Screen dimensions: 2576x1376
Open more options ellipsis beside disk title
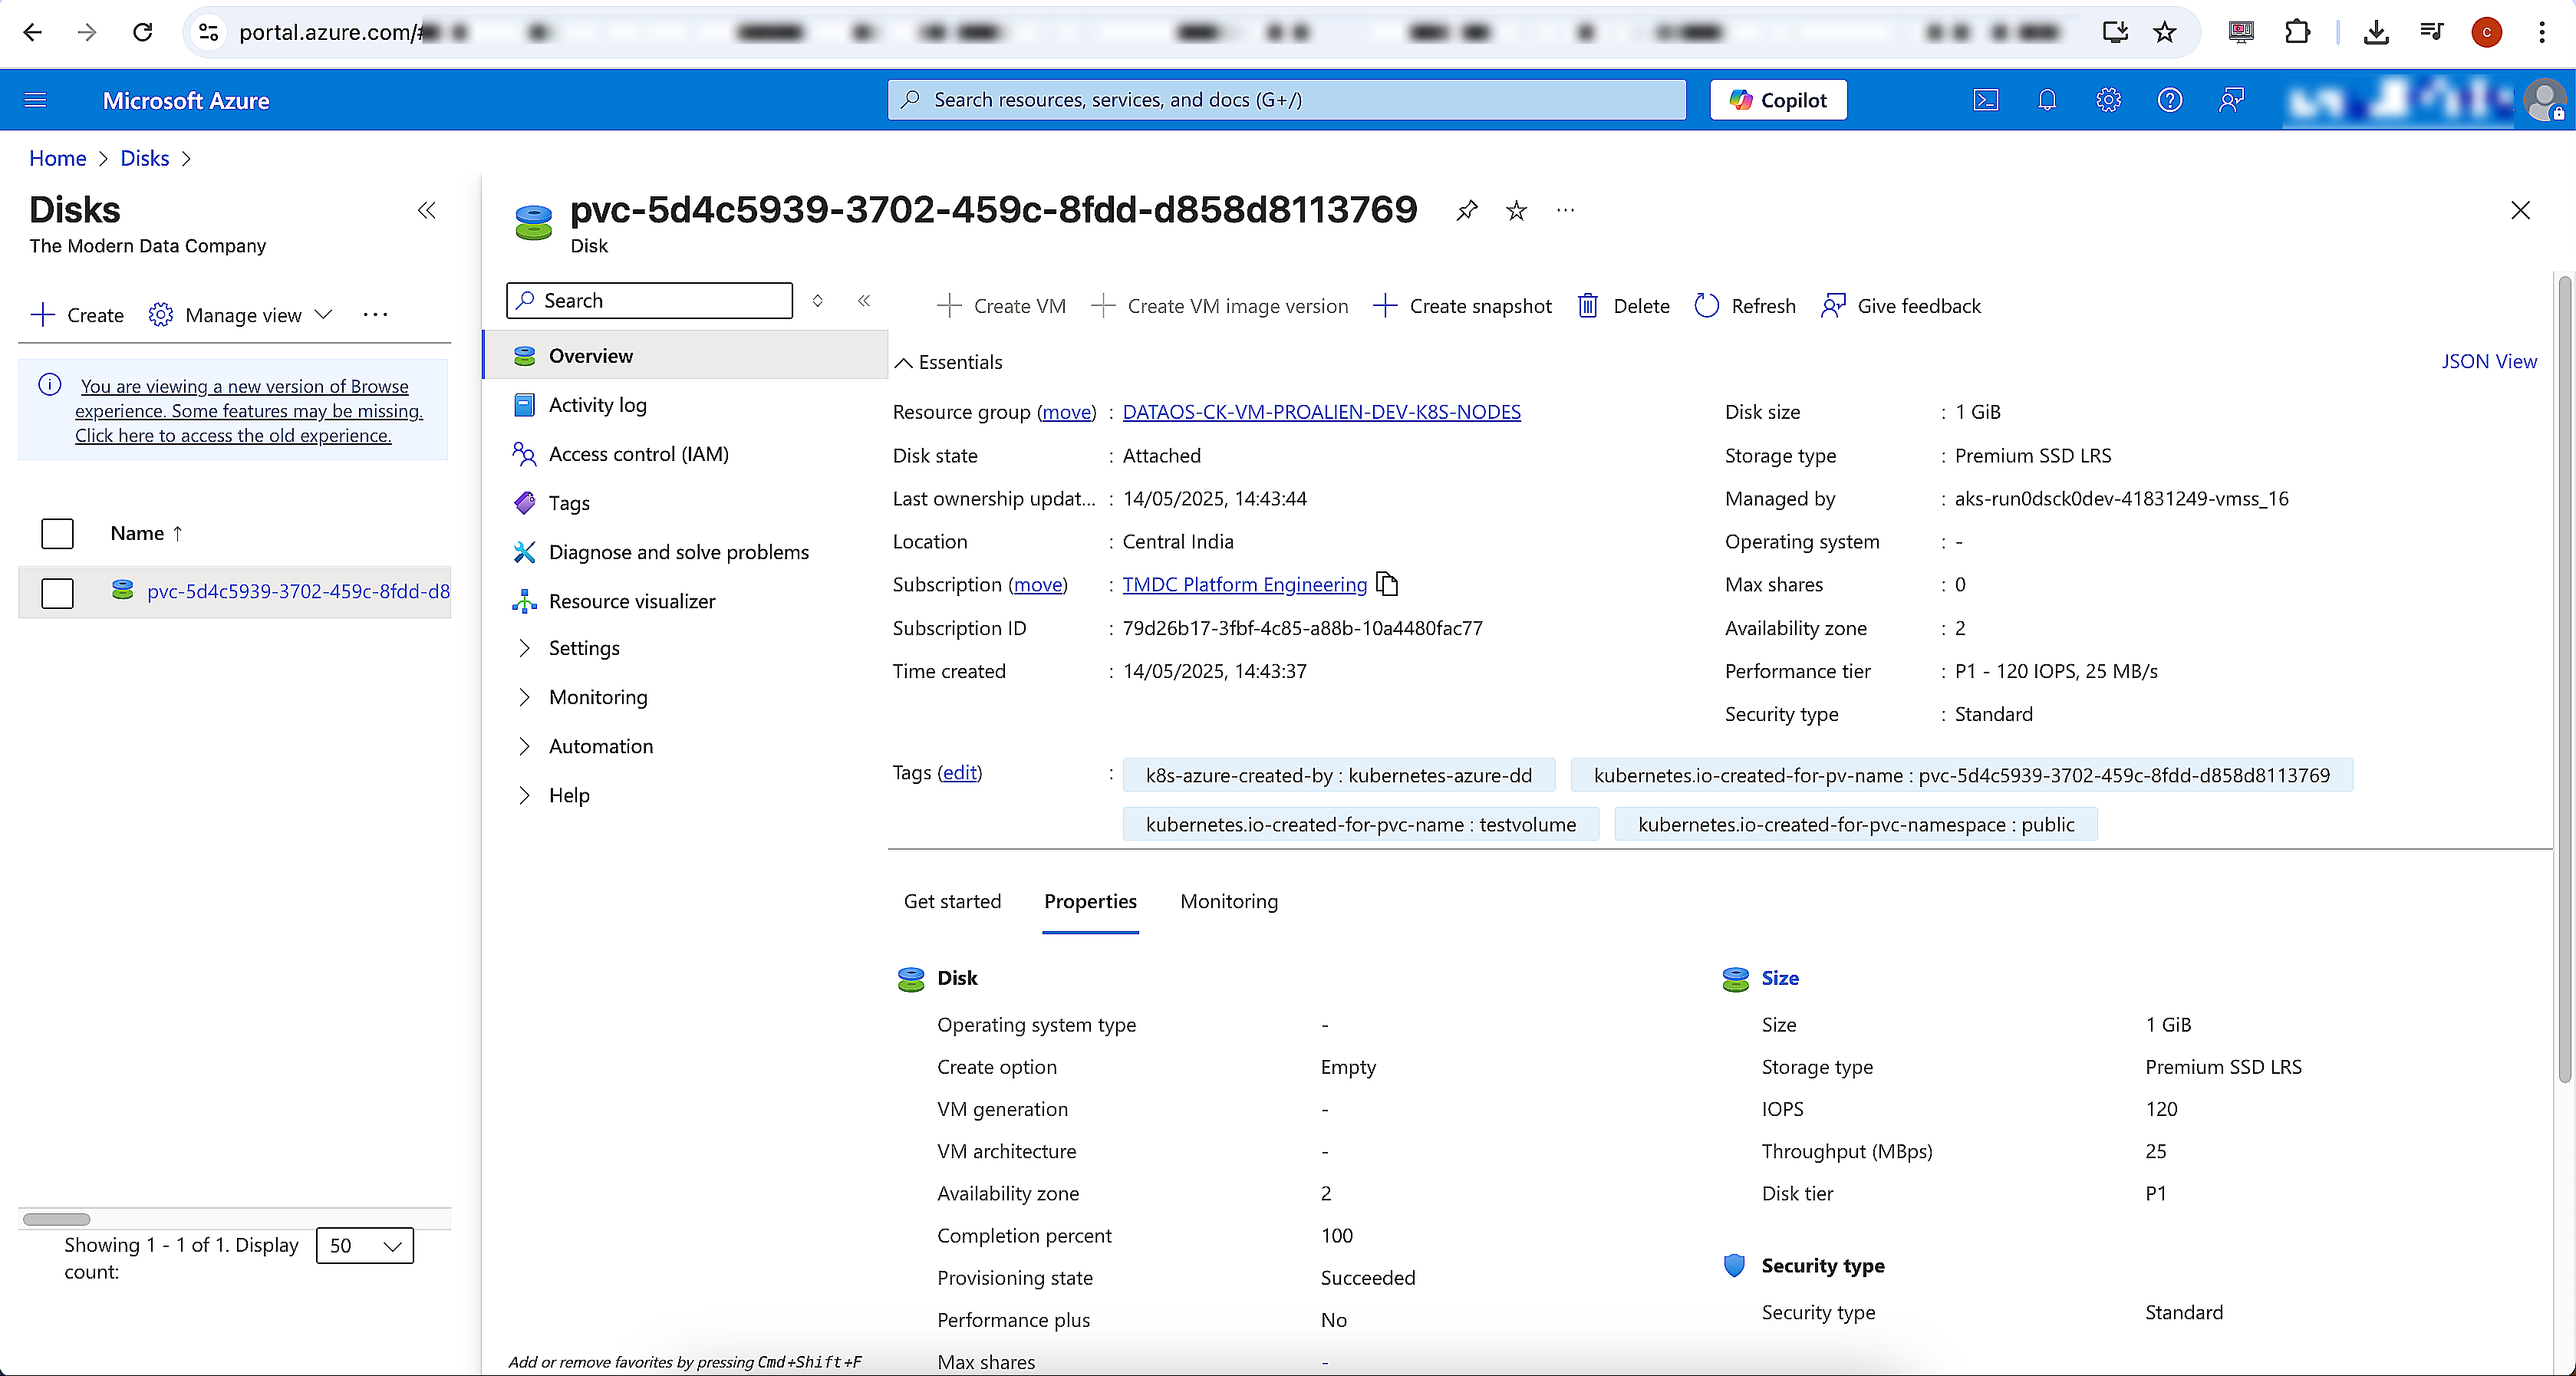point(1565,210)
